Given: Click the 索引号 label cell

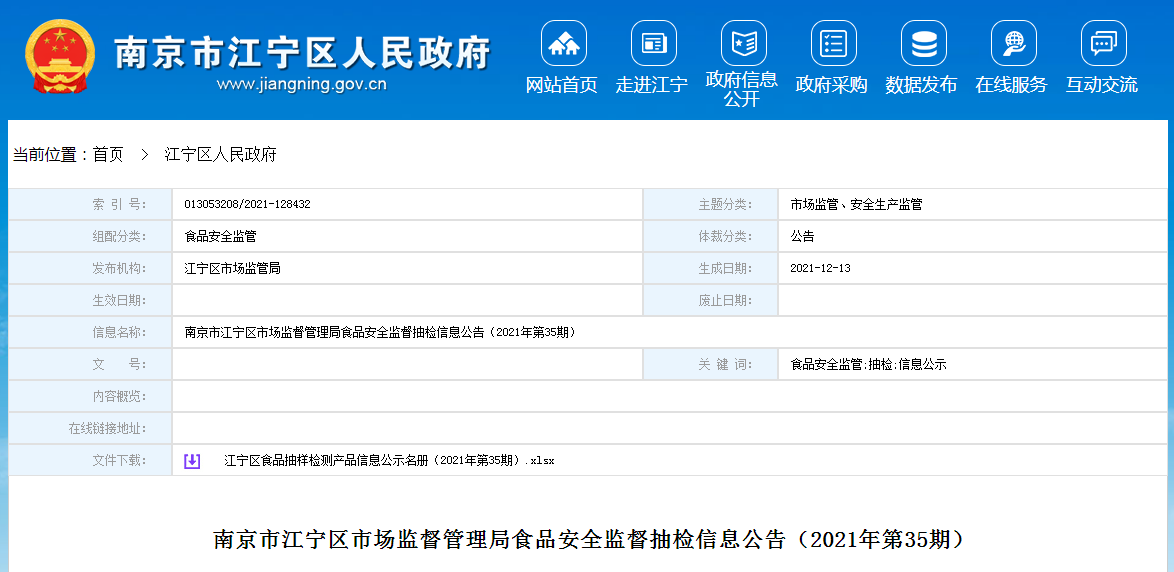Looking at the screenshot, I should tap(90, 204).
